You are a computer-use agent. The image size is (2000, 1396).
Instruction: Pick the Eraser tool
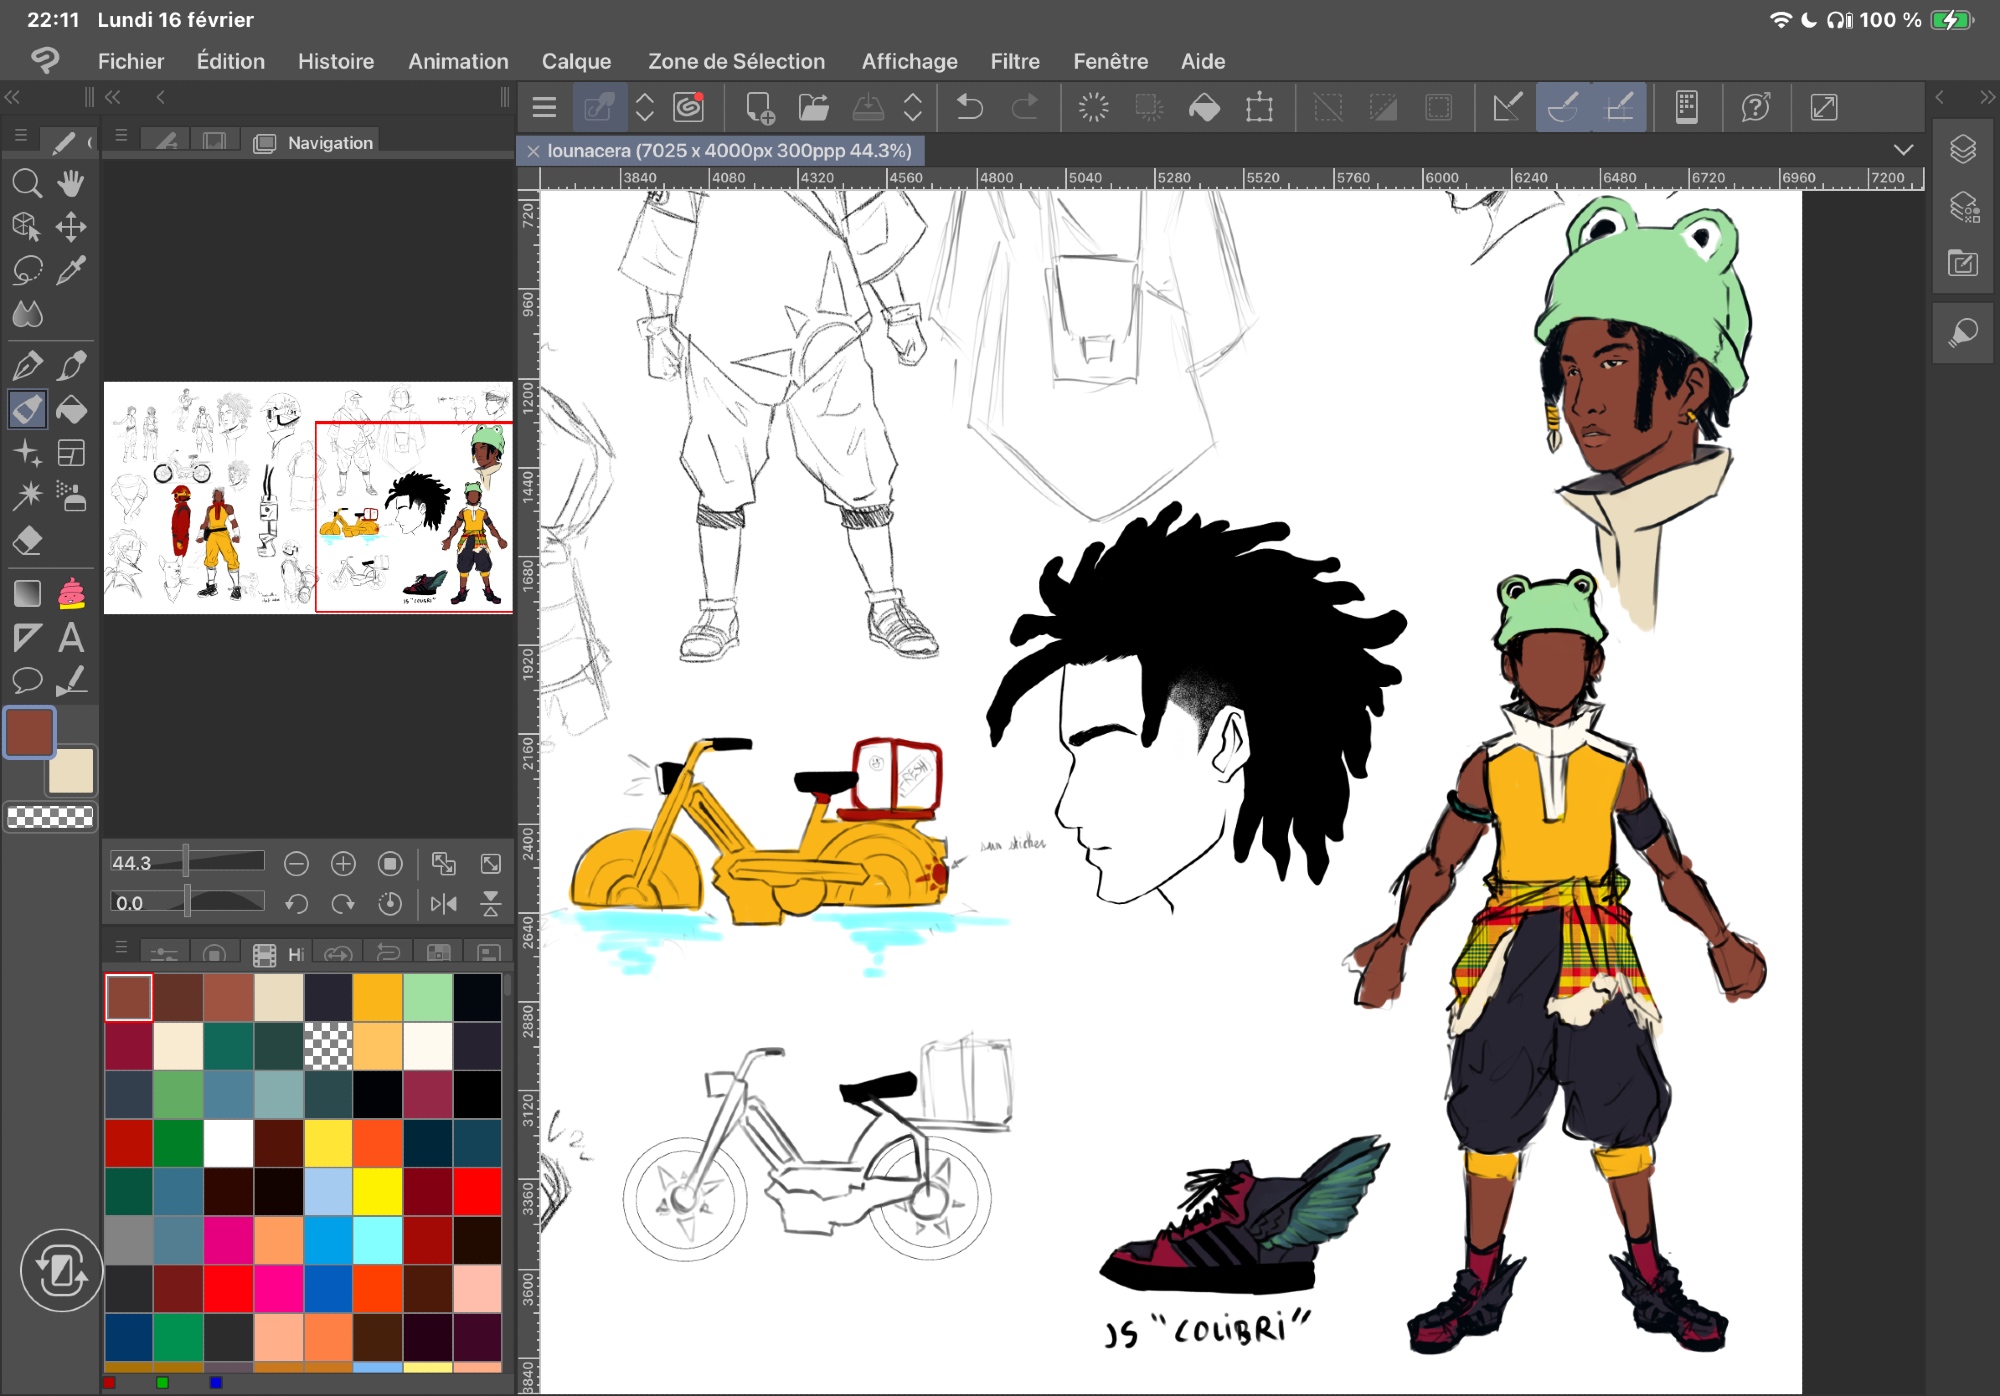[x=27, y=541]
